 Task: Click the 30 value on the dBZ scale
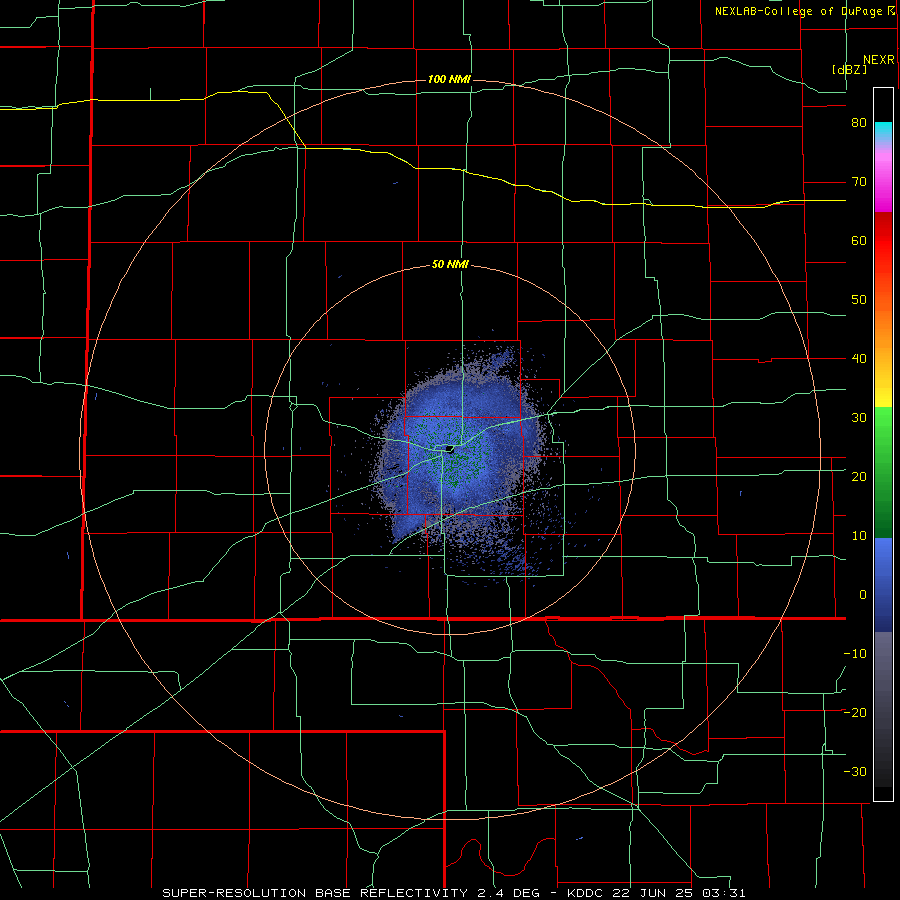coord(859,417)
